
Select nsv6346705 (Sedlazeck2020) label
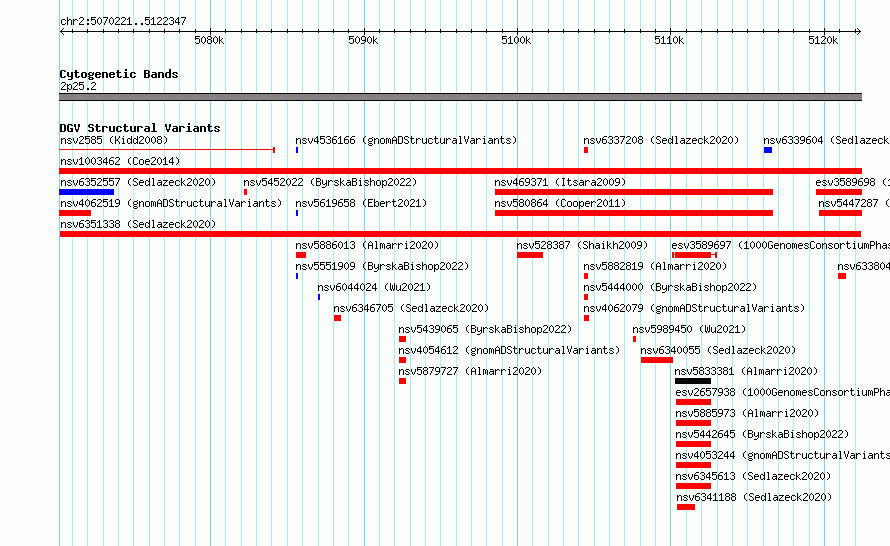click(x=411, y=308)
